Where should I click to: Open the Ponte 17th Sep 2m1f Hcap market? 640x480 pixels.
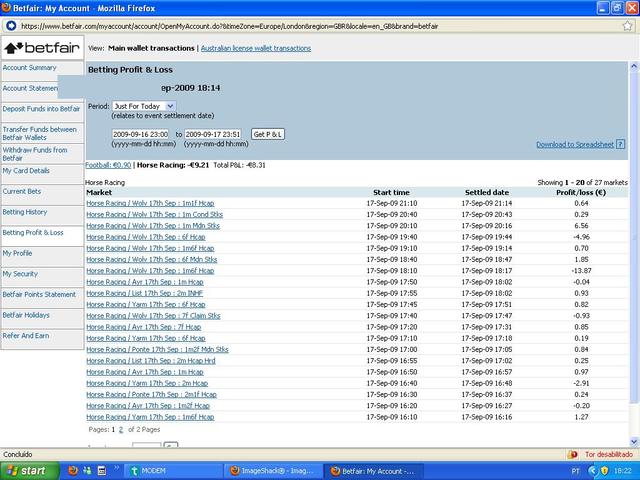(x=151, y=395)
